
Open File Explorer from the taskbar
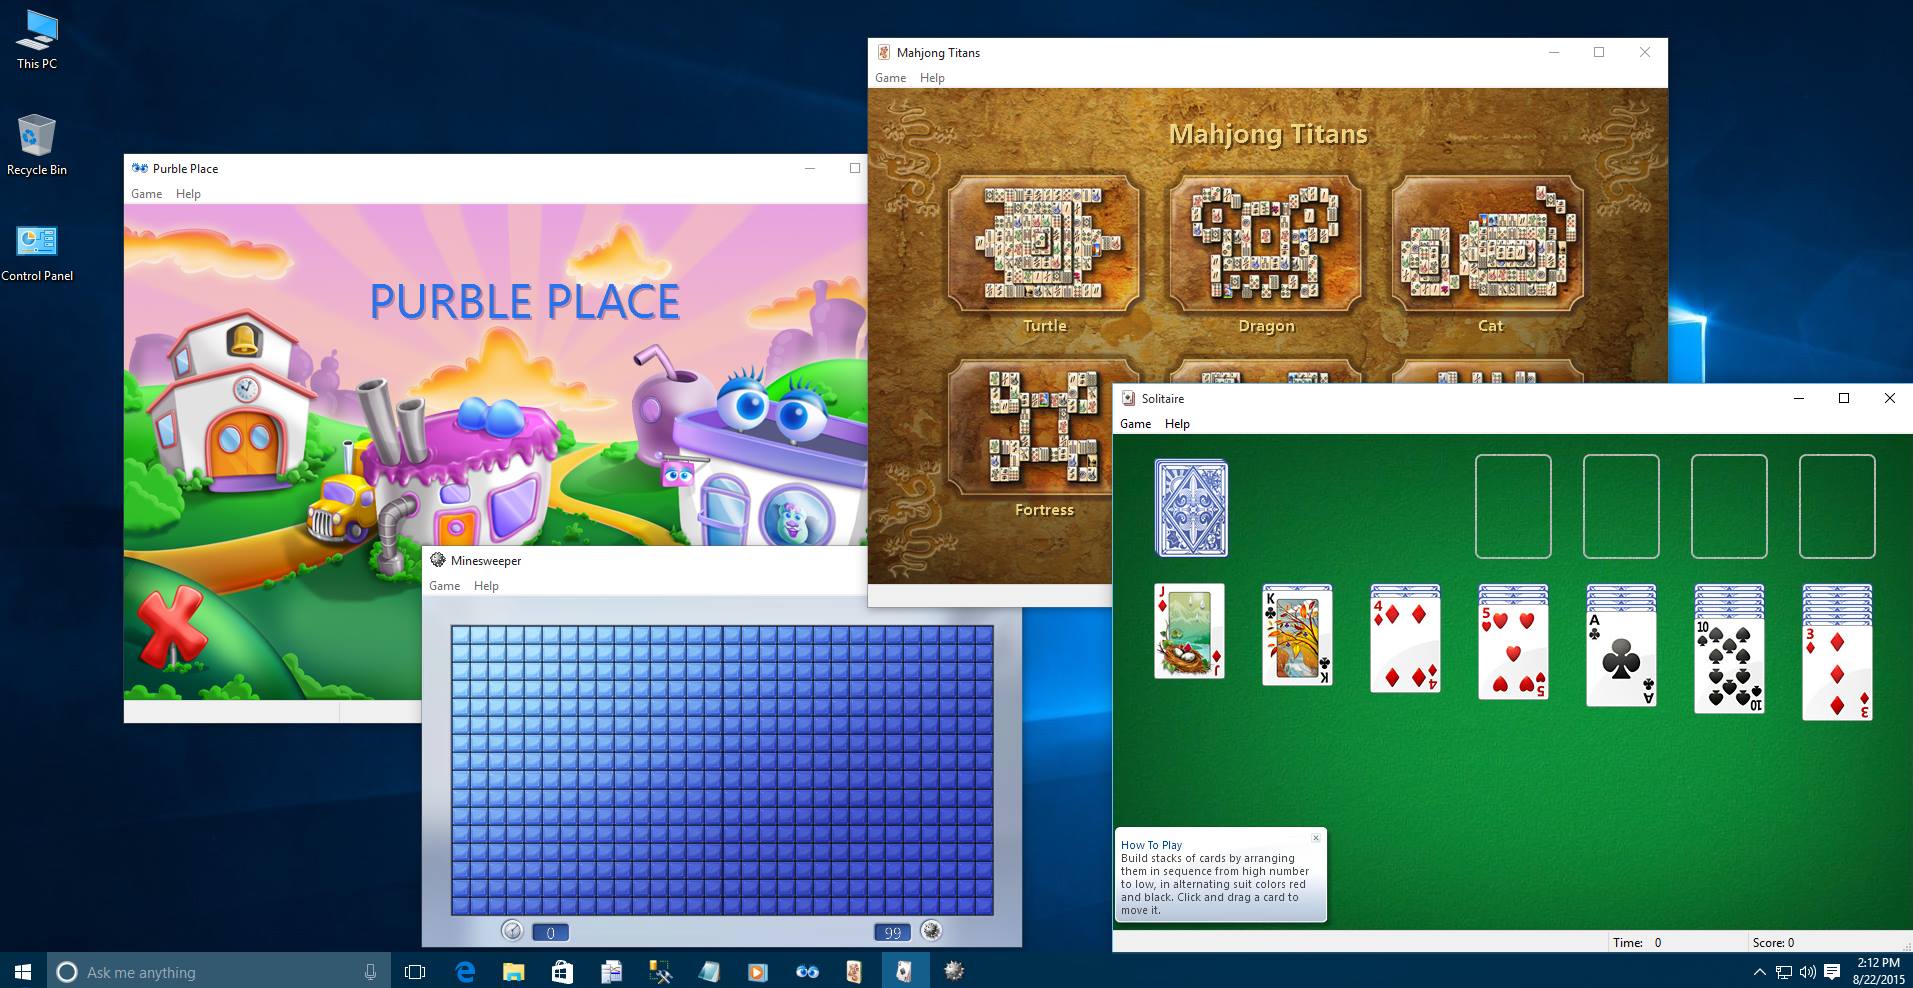click(x=513, y=971)
